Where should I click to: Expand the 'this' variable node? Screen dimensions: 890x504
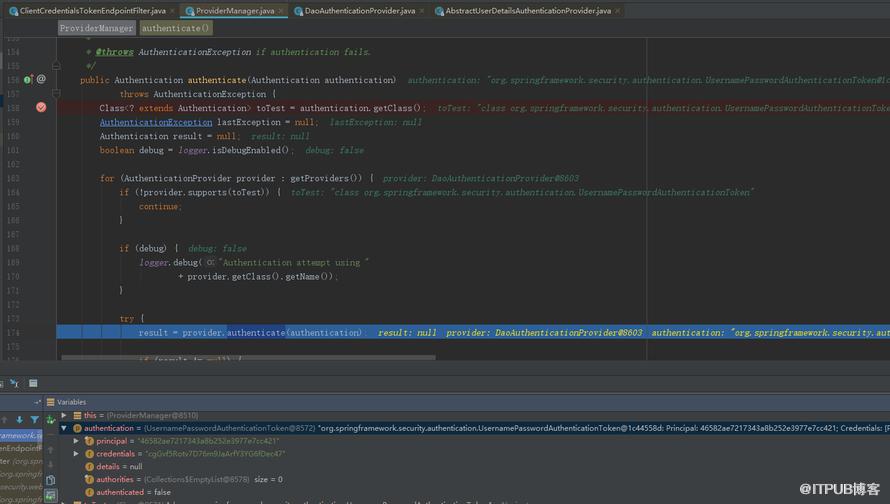tap(64, 415)
